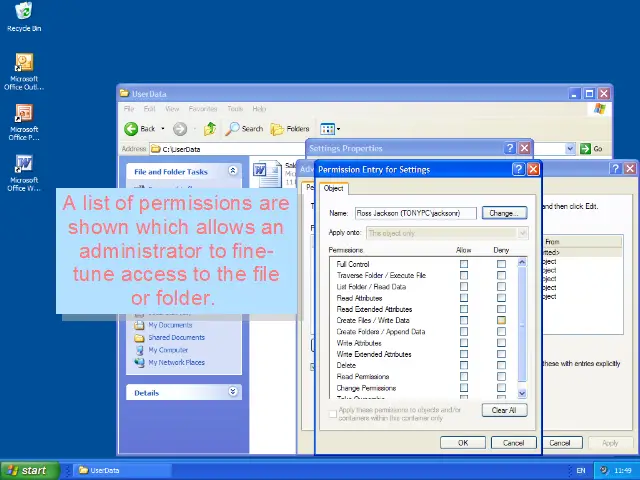Click help question mark in Permission Entry title bar
640x480 pixels.
coord(518,170)
